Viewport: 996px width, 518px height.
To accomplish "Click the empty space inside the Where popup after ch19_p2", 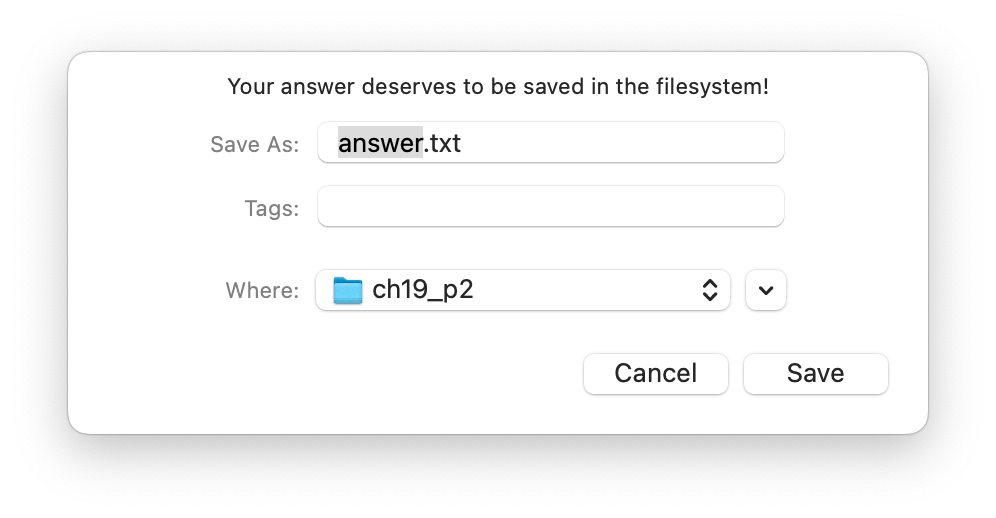I will coord(584,290).
